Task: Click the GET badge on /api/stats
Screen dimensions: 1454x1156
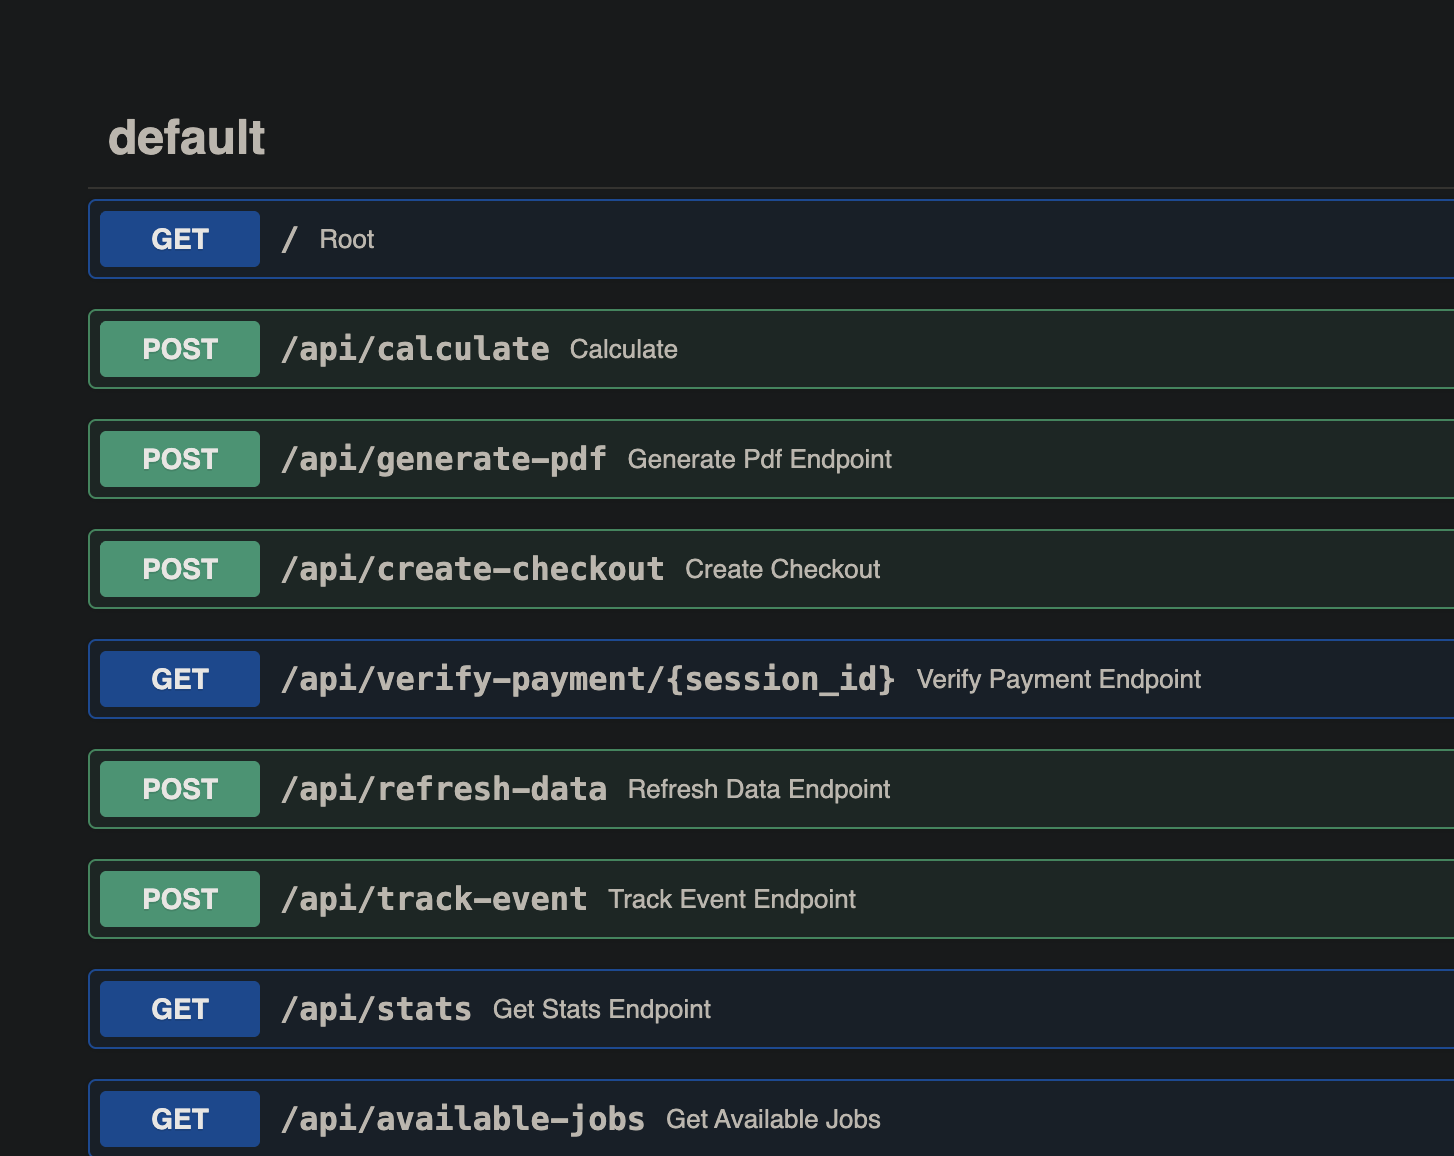Action: (179, 1008)
